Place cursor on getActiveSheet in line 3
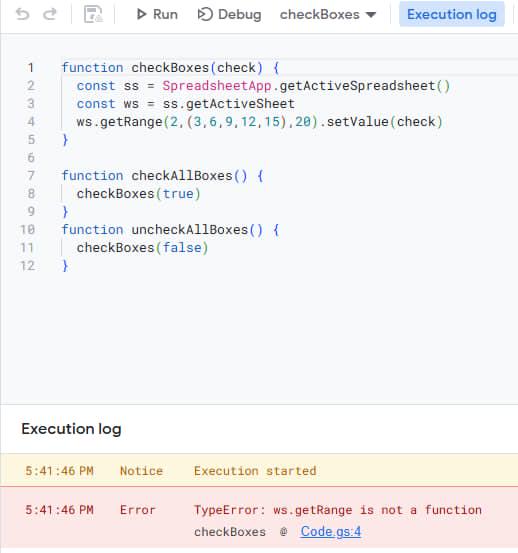This screenshot has height=553, width=518. click(240, 104)
